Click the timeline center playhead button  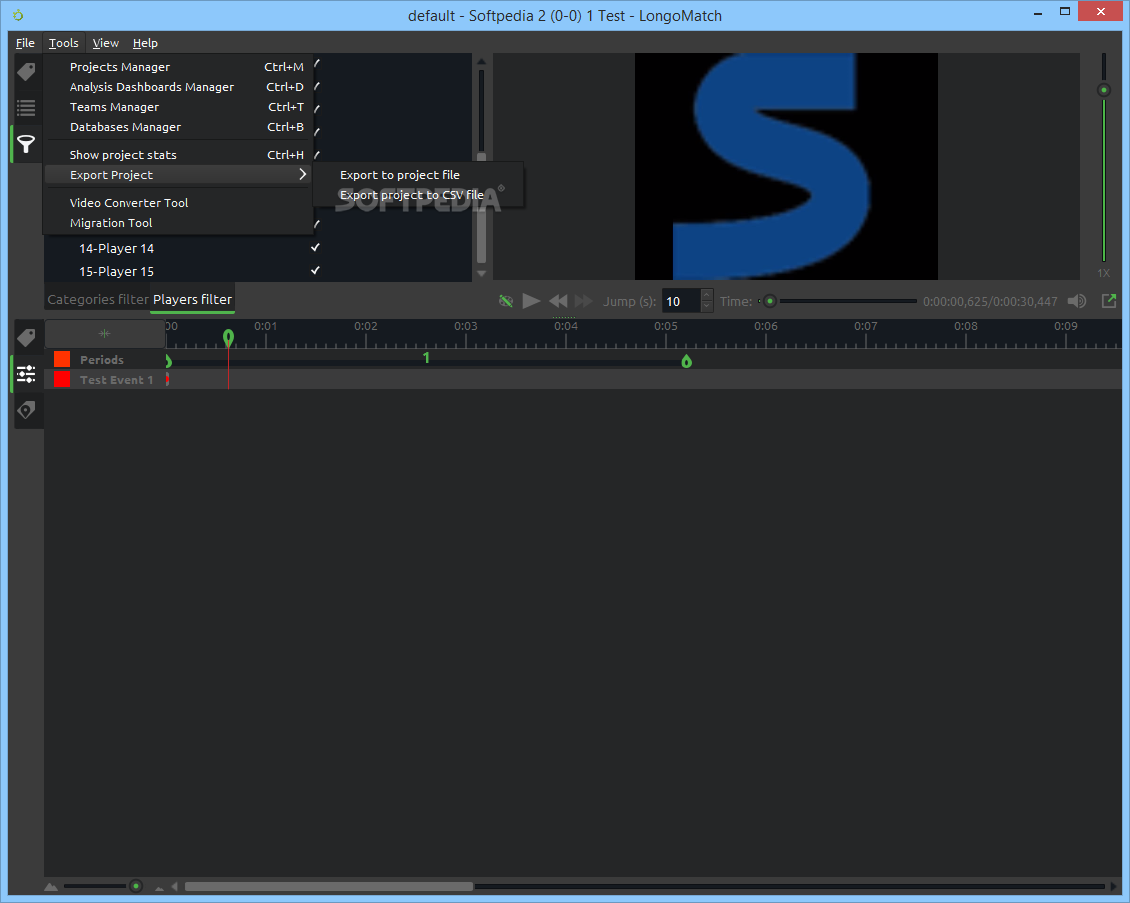[x=104, y=334]
